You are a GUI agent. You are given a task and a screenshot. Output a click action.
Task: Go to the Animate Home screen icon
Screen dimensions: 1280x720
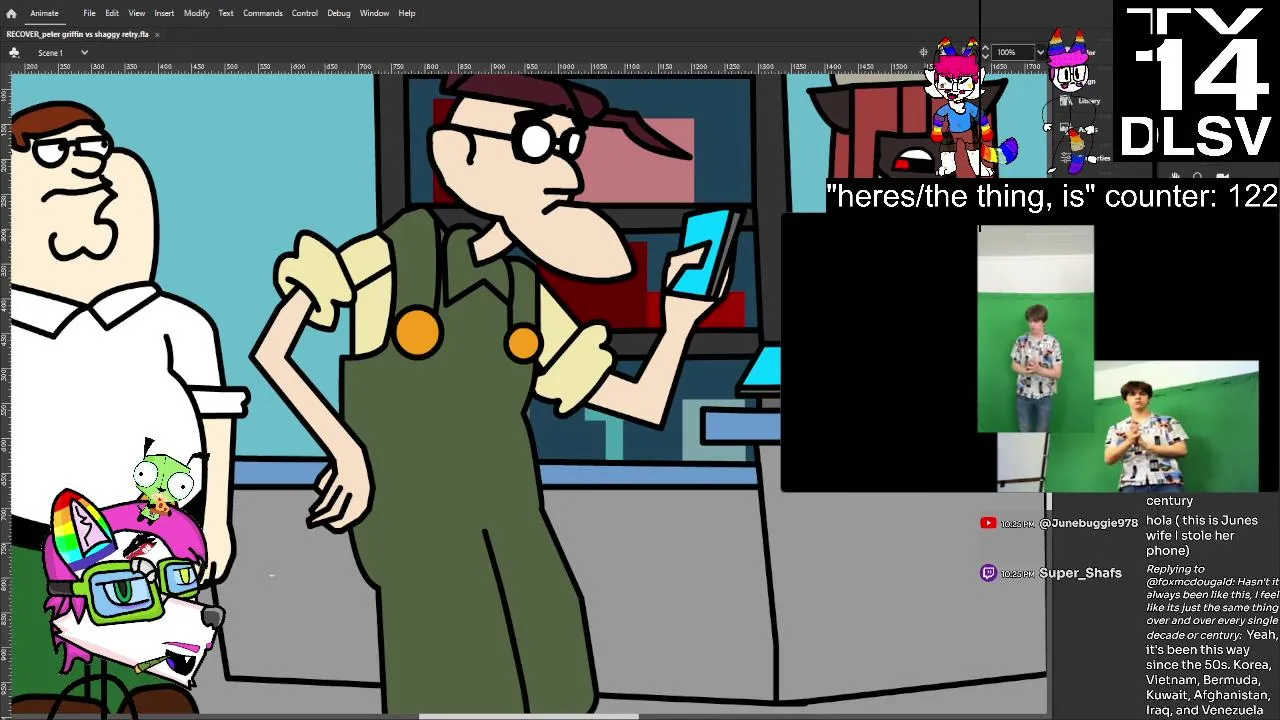click(11, 13)
